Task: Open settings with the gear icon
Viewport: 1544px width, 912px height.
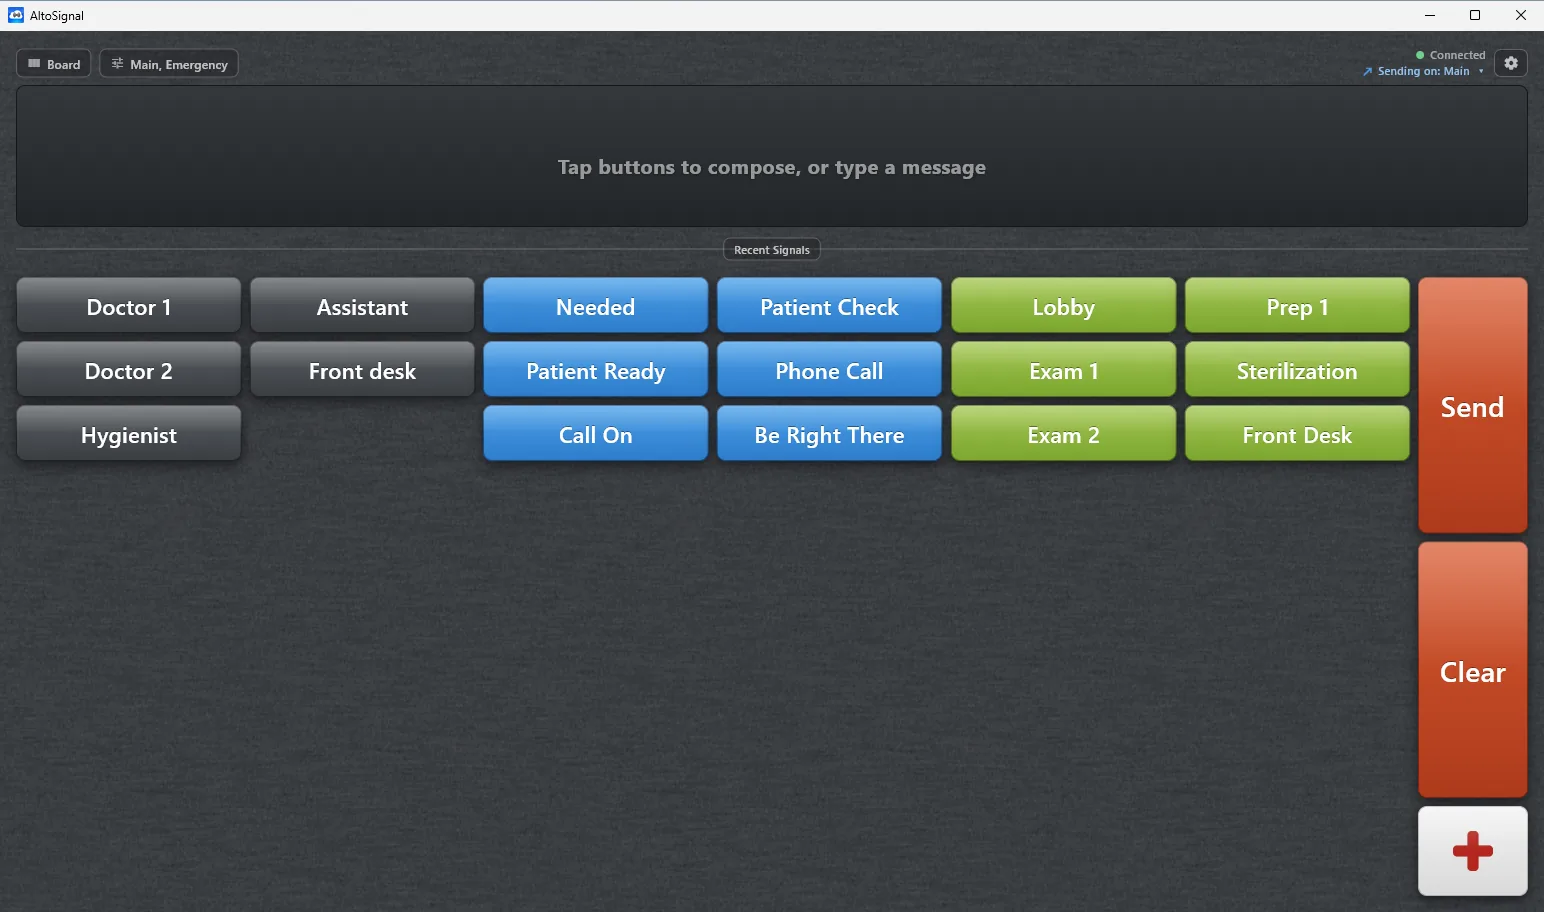Action: coord(1510,63)
